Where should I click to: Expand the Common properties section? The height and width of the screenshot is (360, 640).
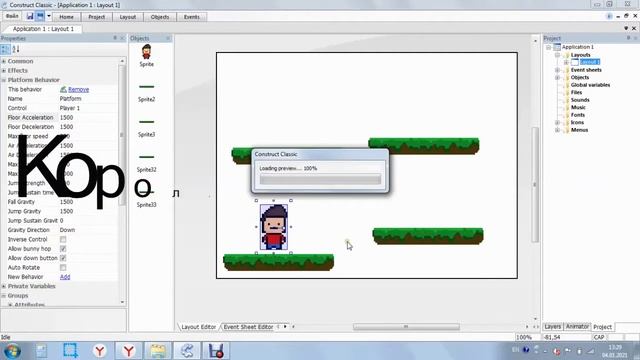click(4, 61)
